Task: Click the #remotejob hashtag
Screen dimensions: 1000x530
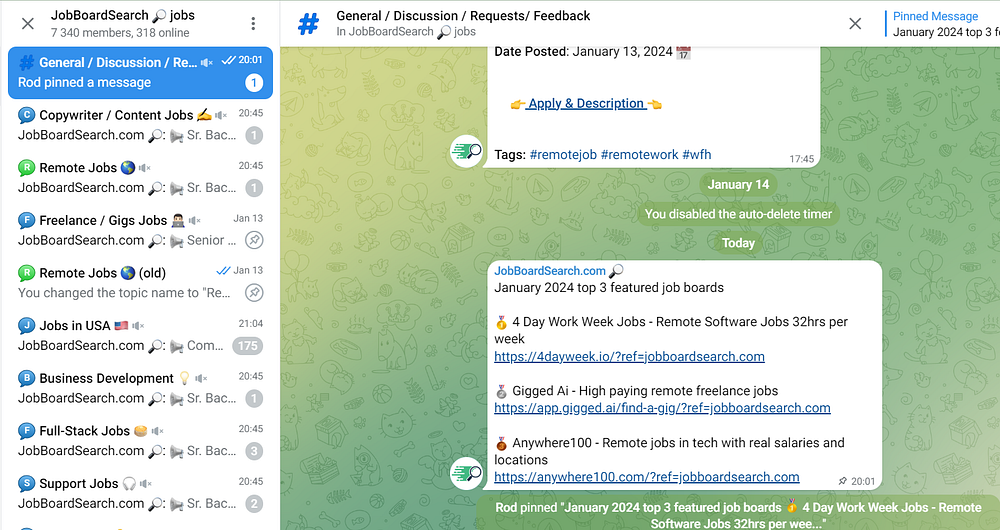Action: pos(563,154)
